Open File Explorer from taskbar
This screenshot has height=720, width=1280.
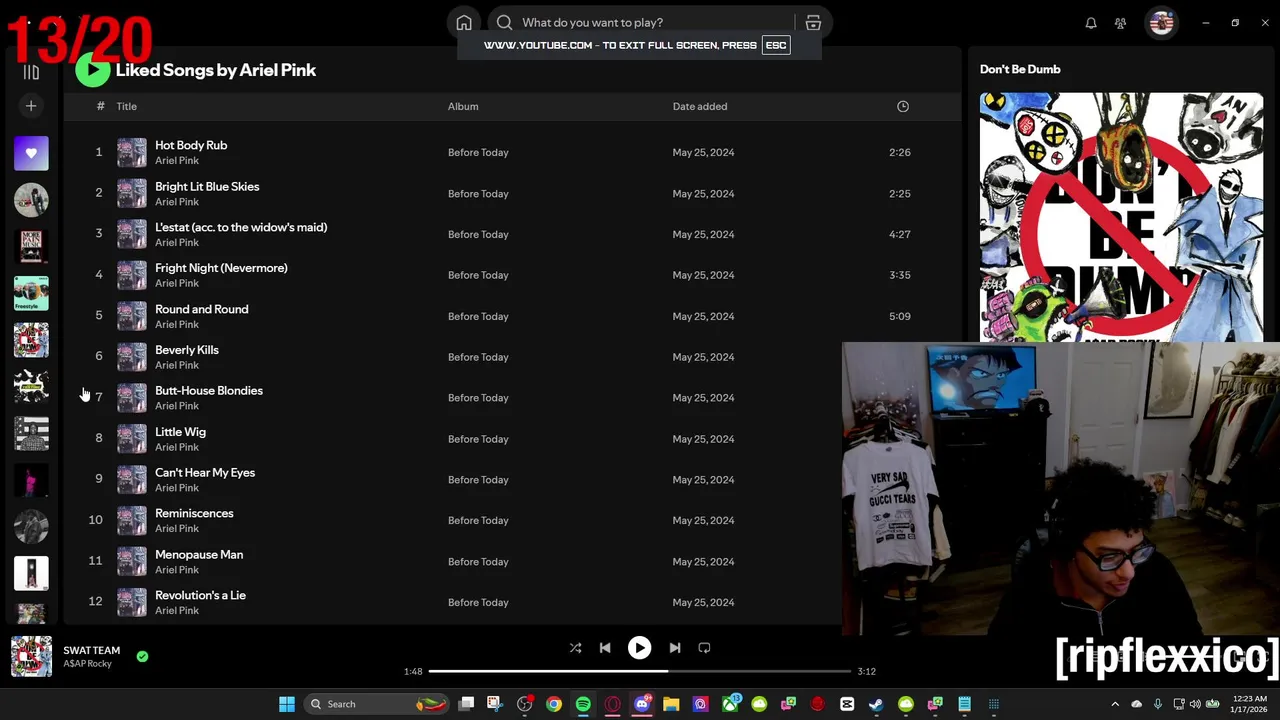[671, 704]
